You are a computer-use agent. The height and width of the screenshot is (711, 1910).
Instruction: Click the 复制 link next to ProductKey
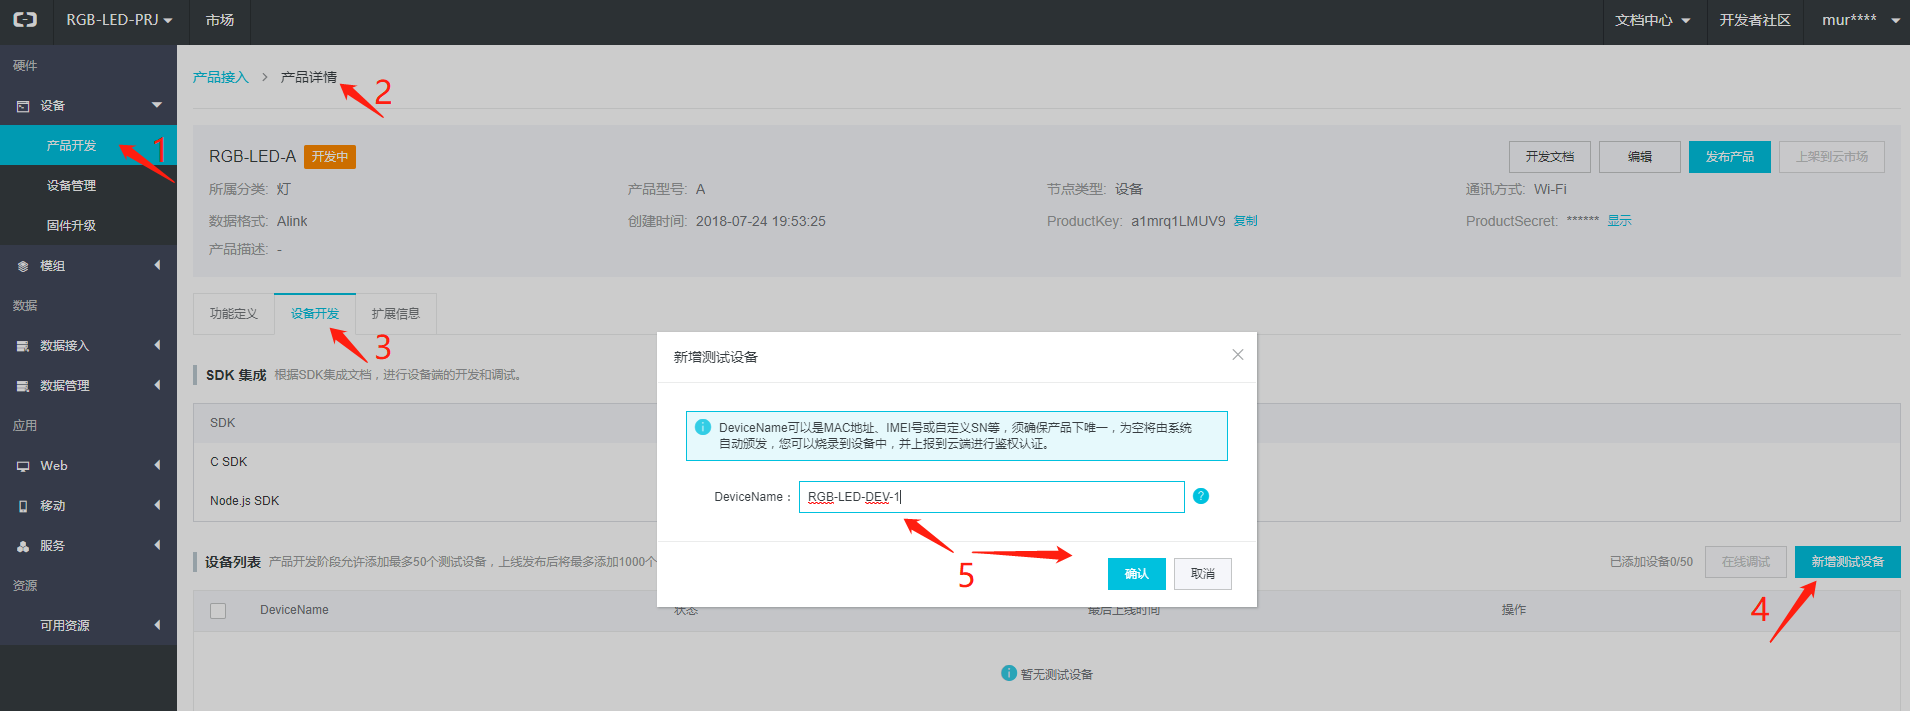point(1245,221)
